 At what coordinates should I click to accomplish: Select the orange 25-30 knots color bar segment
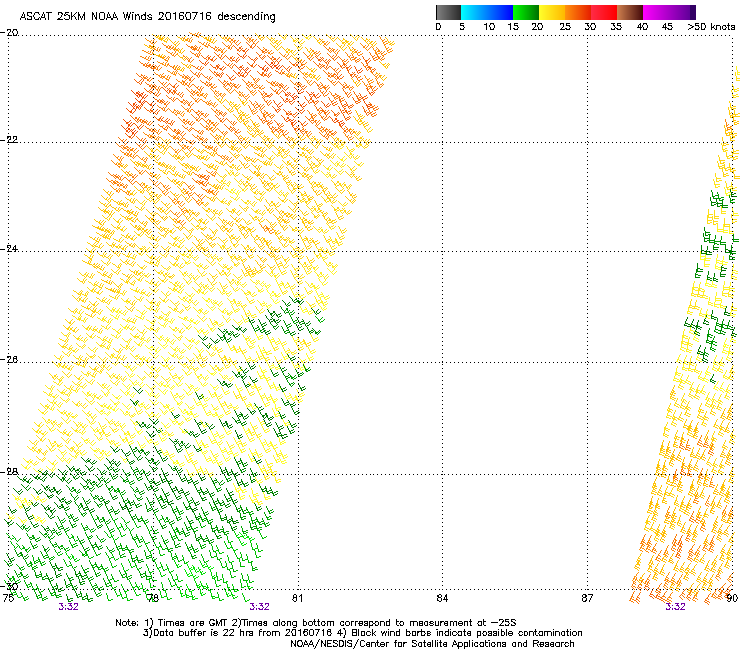tap(578, 12)
